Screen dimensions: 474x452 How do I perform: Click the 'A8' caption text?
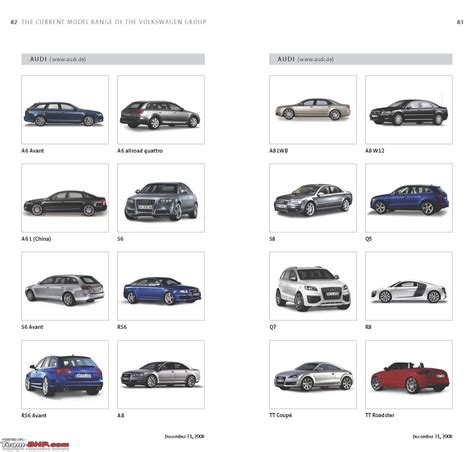[x=121, y=415]
